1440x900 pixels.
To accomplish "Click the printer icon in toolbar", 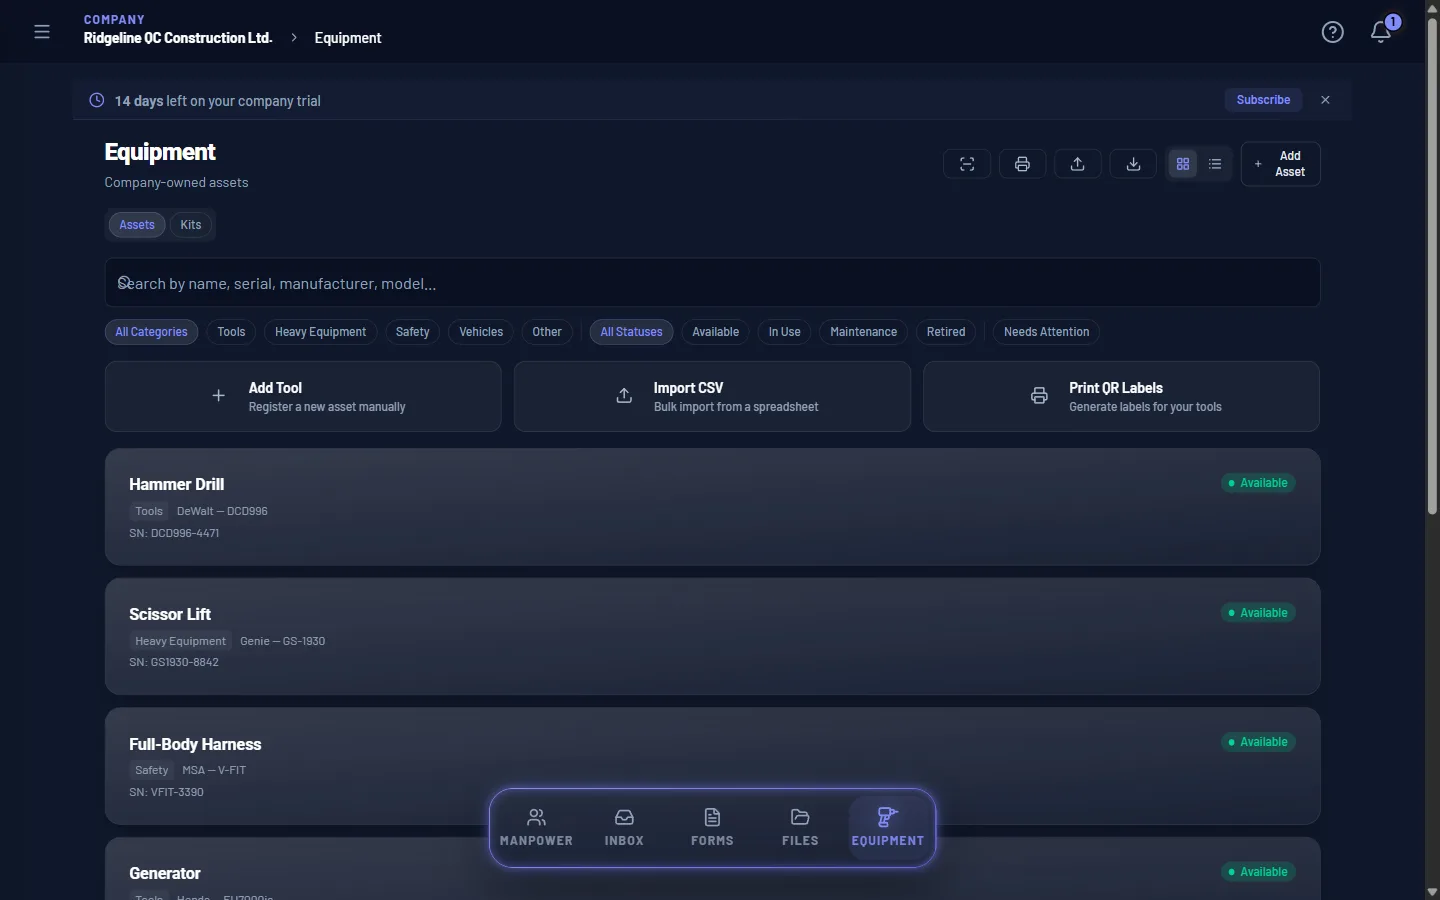I will point(1022,164).
